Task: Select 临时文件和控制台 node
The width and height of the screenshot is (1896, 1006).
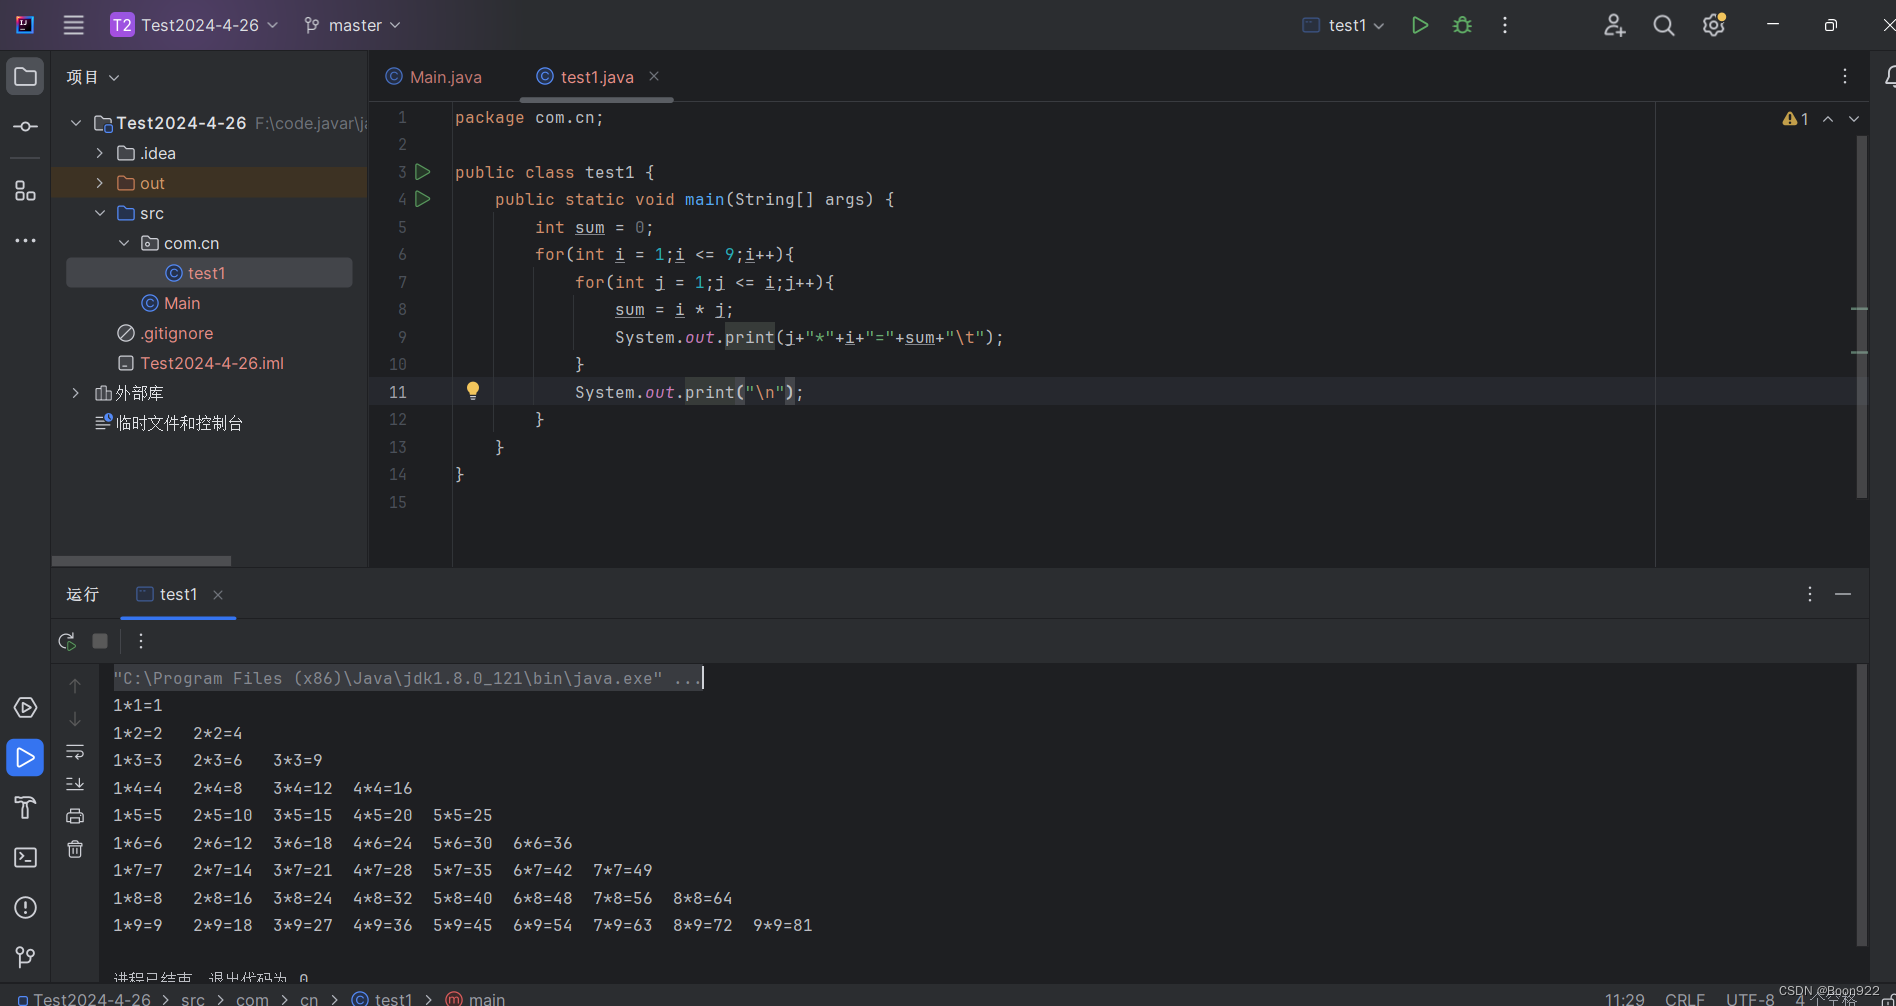Action: coord(169,423)
